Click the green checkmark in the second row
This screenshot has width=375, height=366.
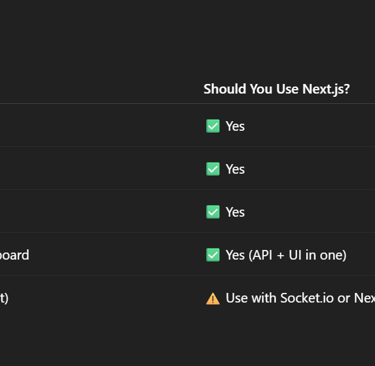[213, 169]
